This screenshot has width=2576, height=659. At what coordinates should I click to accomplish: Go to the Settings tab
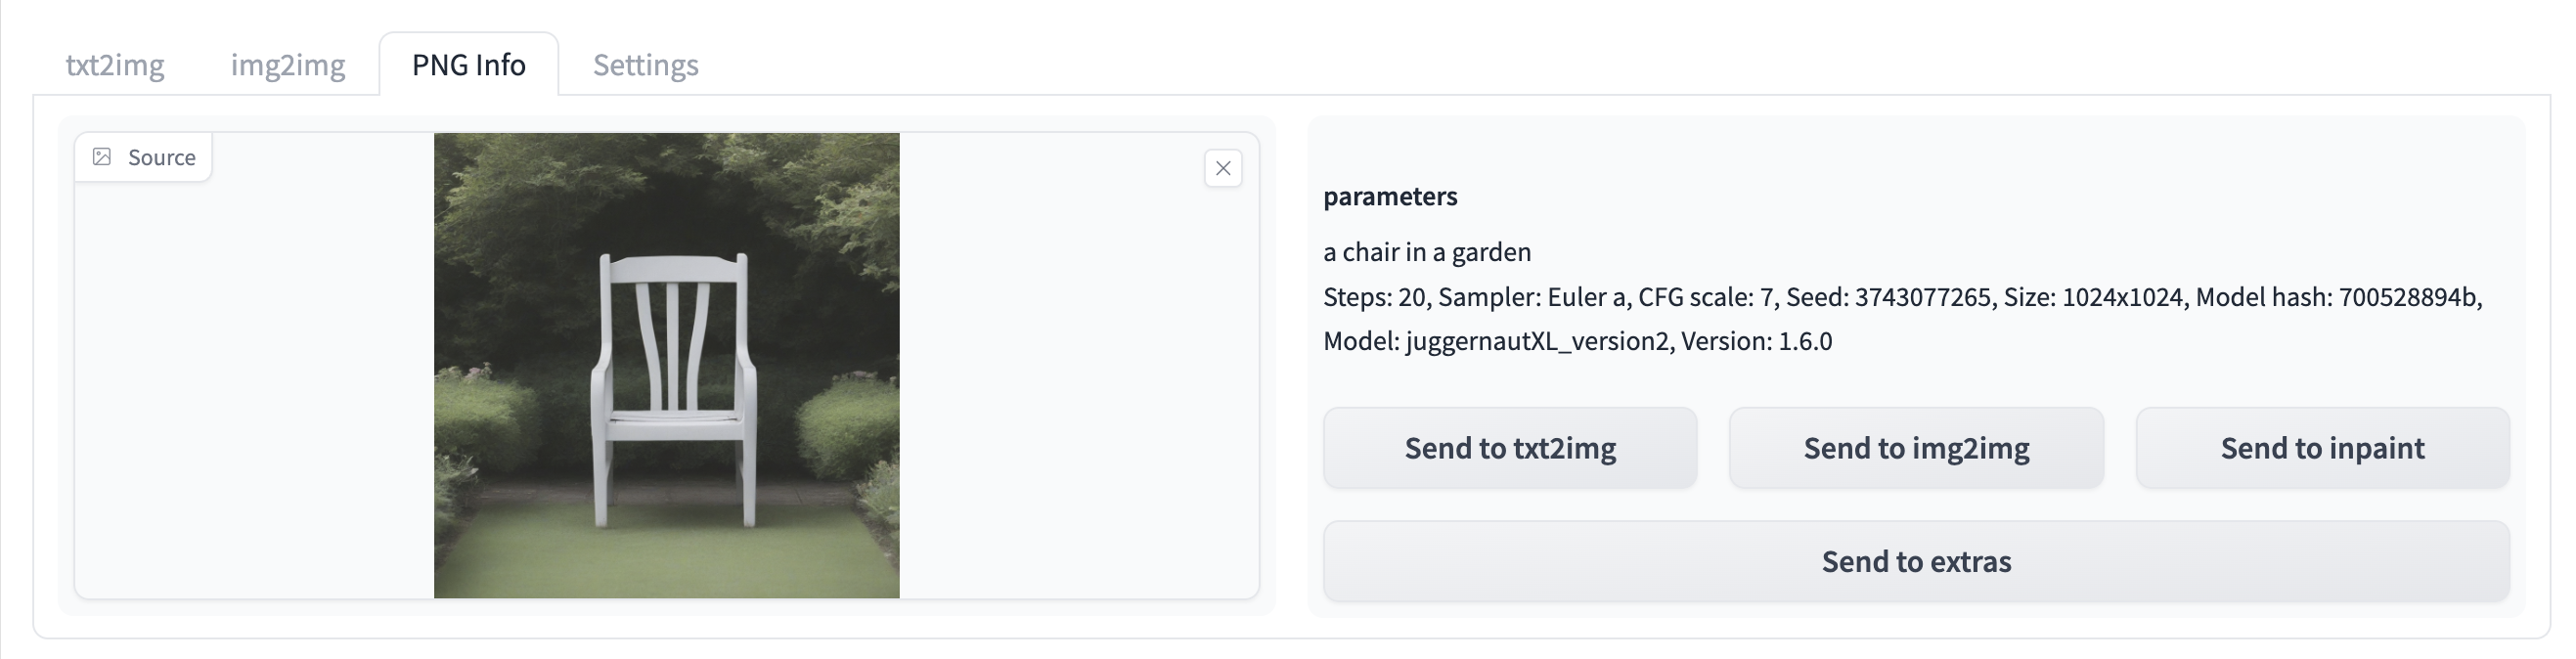pyautogui.click(x=645, y=65)
